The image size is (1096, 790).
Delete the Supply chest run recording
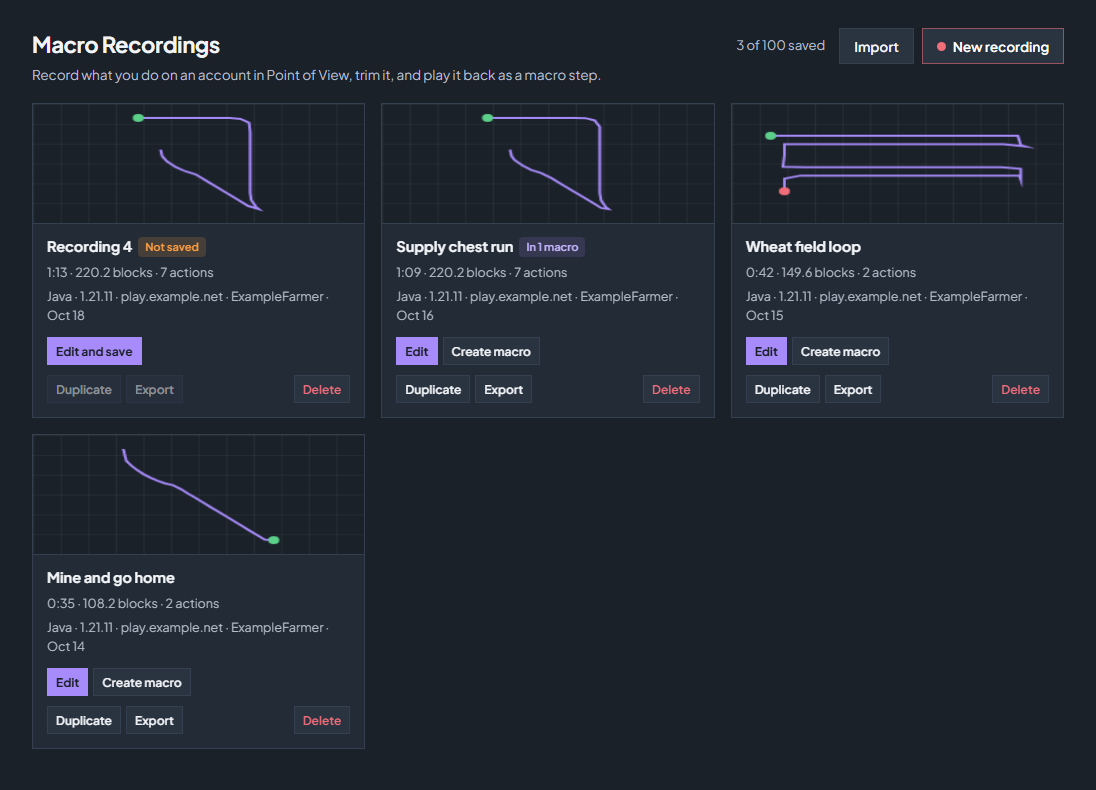671,389
